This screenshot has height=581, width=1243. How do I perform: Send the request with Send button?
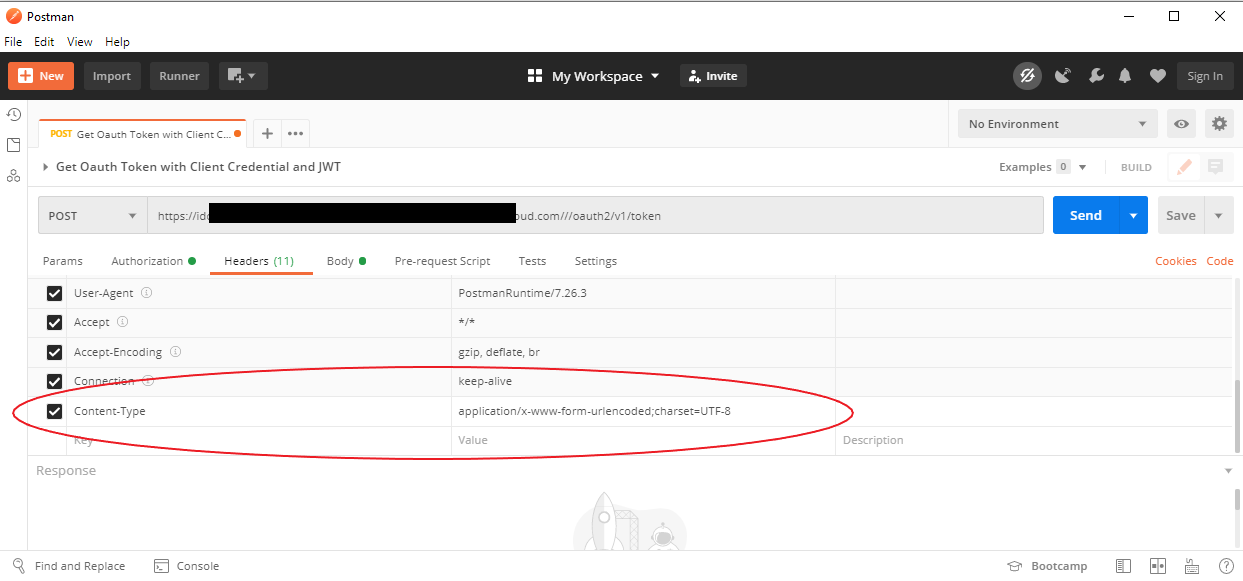pos(1086,215)
